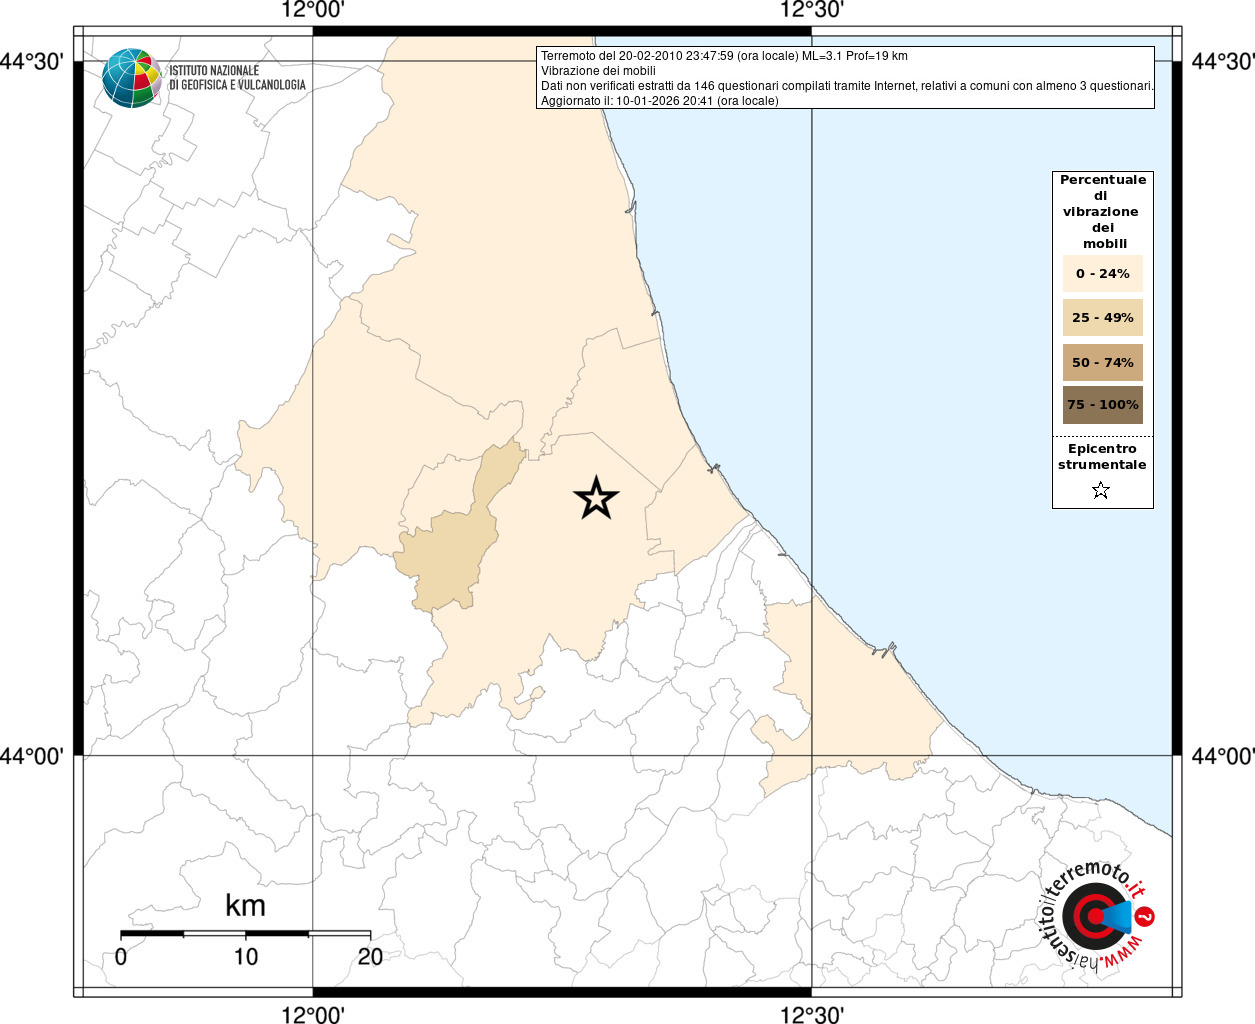Click the star symbol in the legend
Image resolution: width=1255 pixels, height=1024 pixels.
[x=1101, y=490]
